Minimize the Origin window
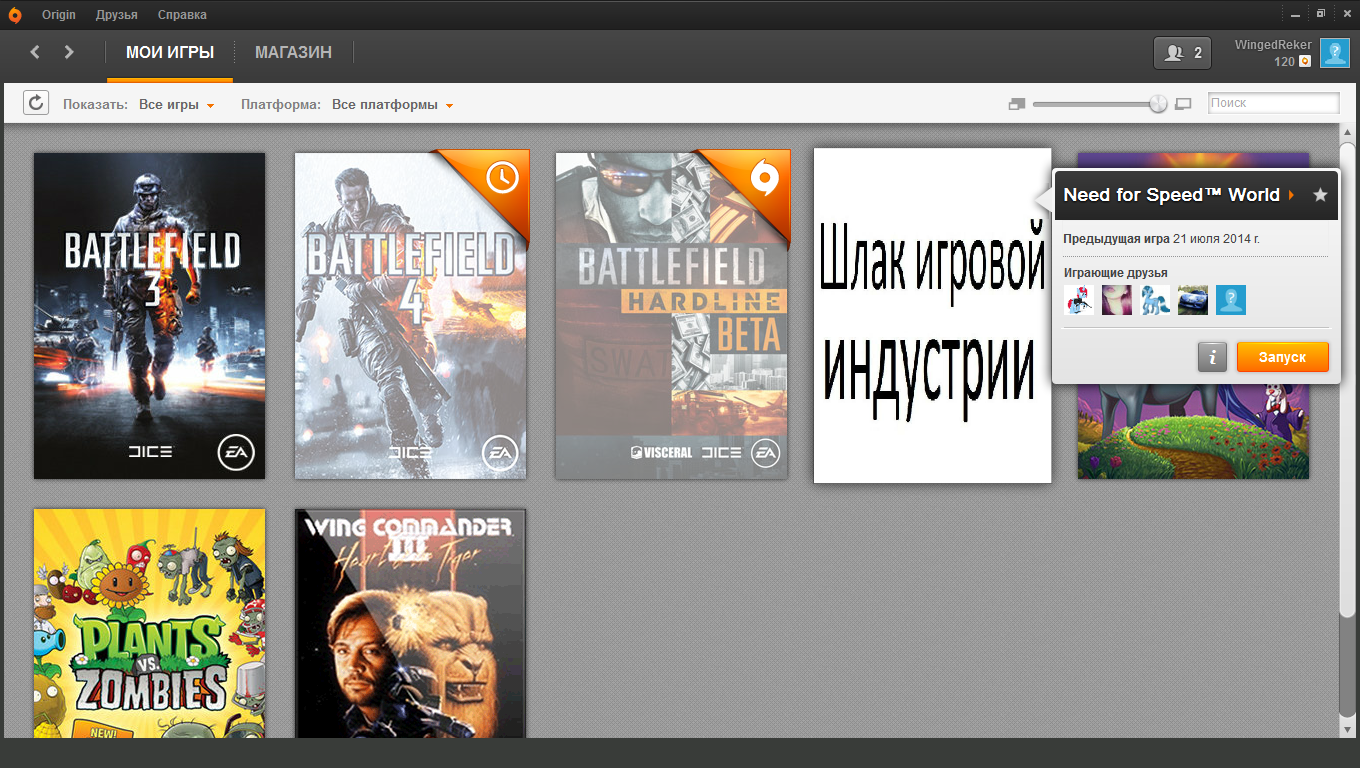The image size is (1360, 768). [1296, 14]
